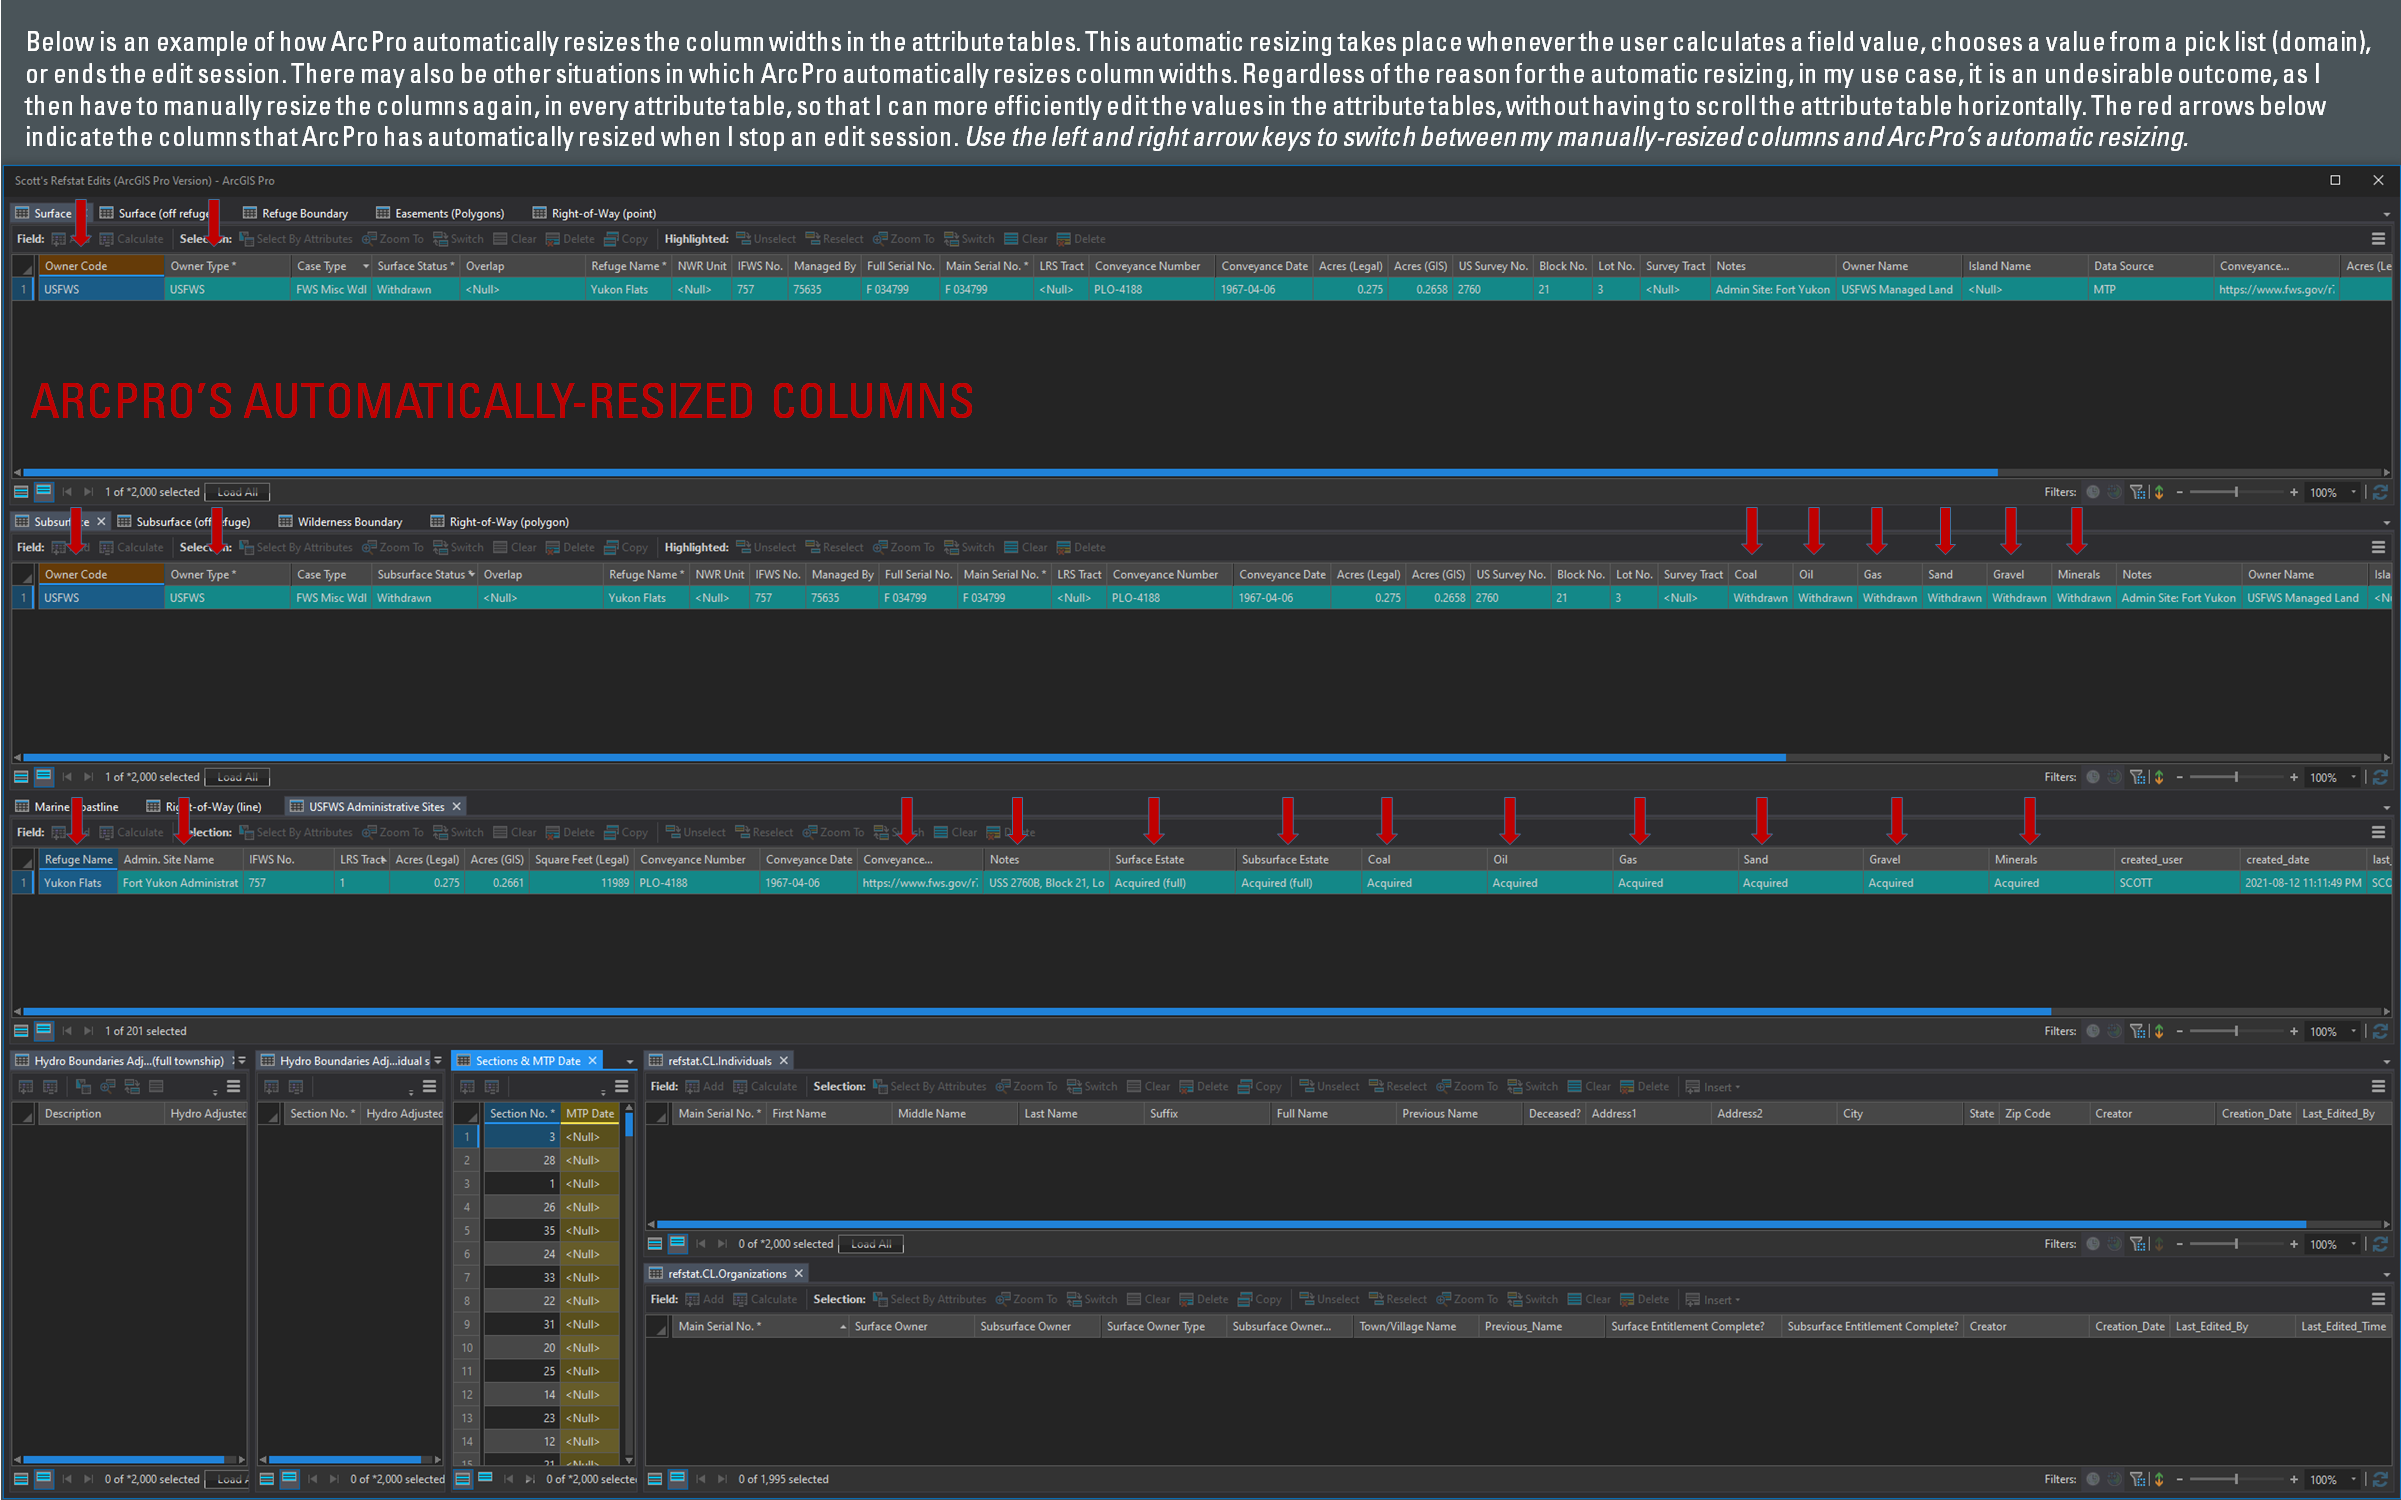Enable the row selection checkbox for USFWS record
The height and width of the screenshot is (1500, 2401).
tap(22, 289)
